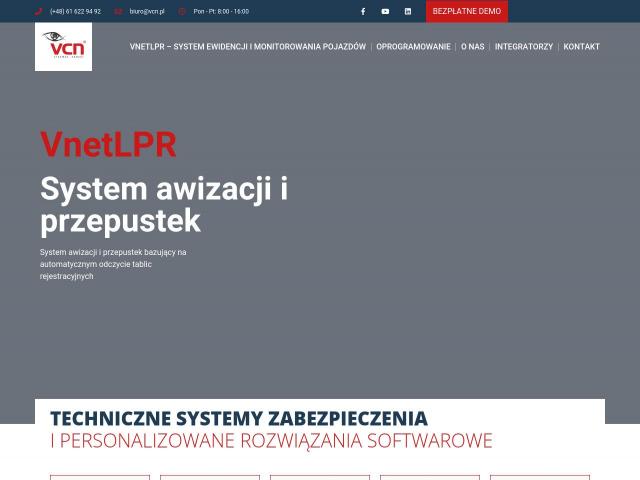Open the Facebook page icon
Viewport: 640px width, 480px height.
pos(363,11)
